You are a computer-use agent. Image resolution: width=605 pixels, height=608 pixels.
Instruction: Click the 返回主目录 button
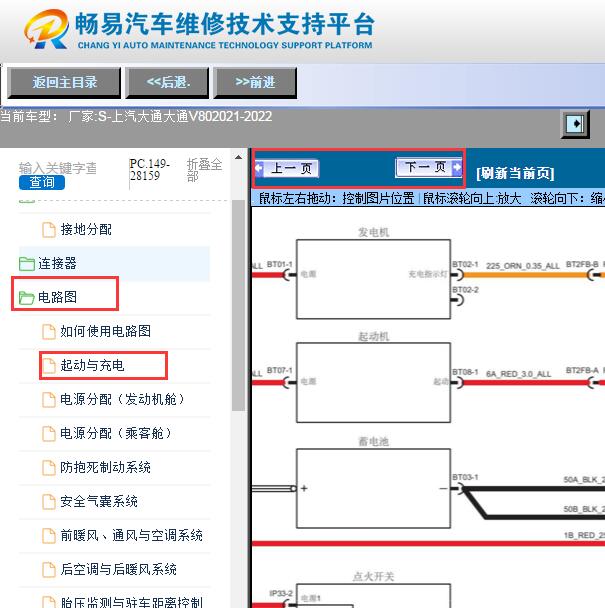pos(64,82)
